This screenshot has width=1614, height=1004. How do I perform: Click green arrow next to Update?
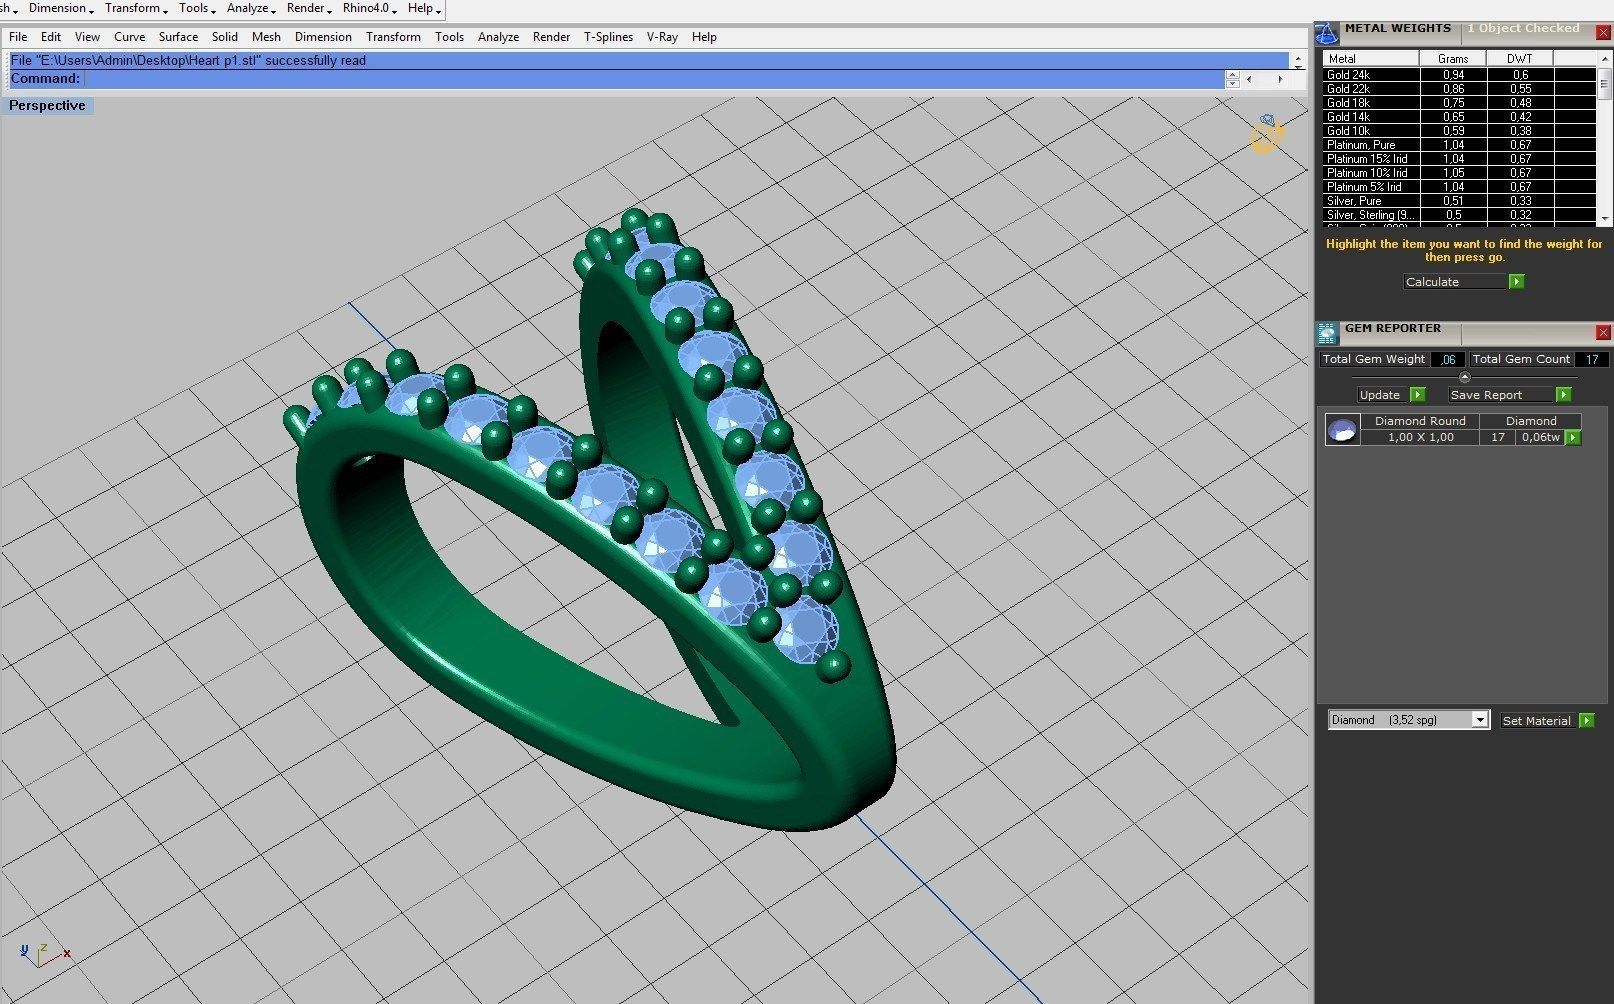click(x=1418, y=395)
